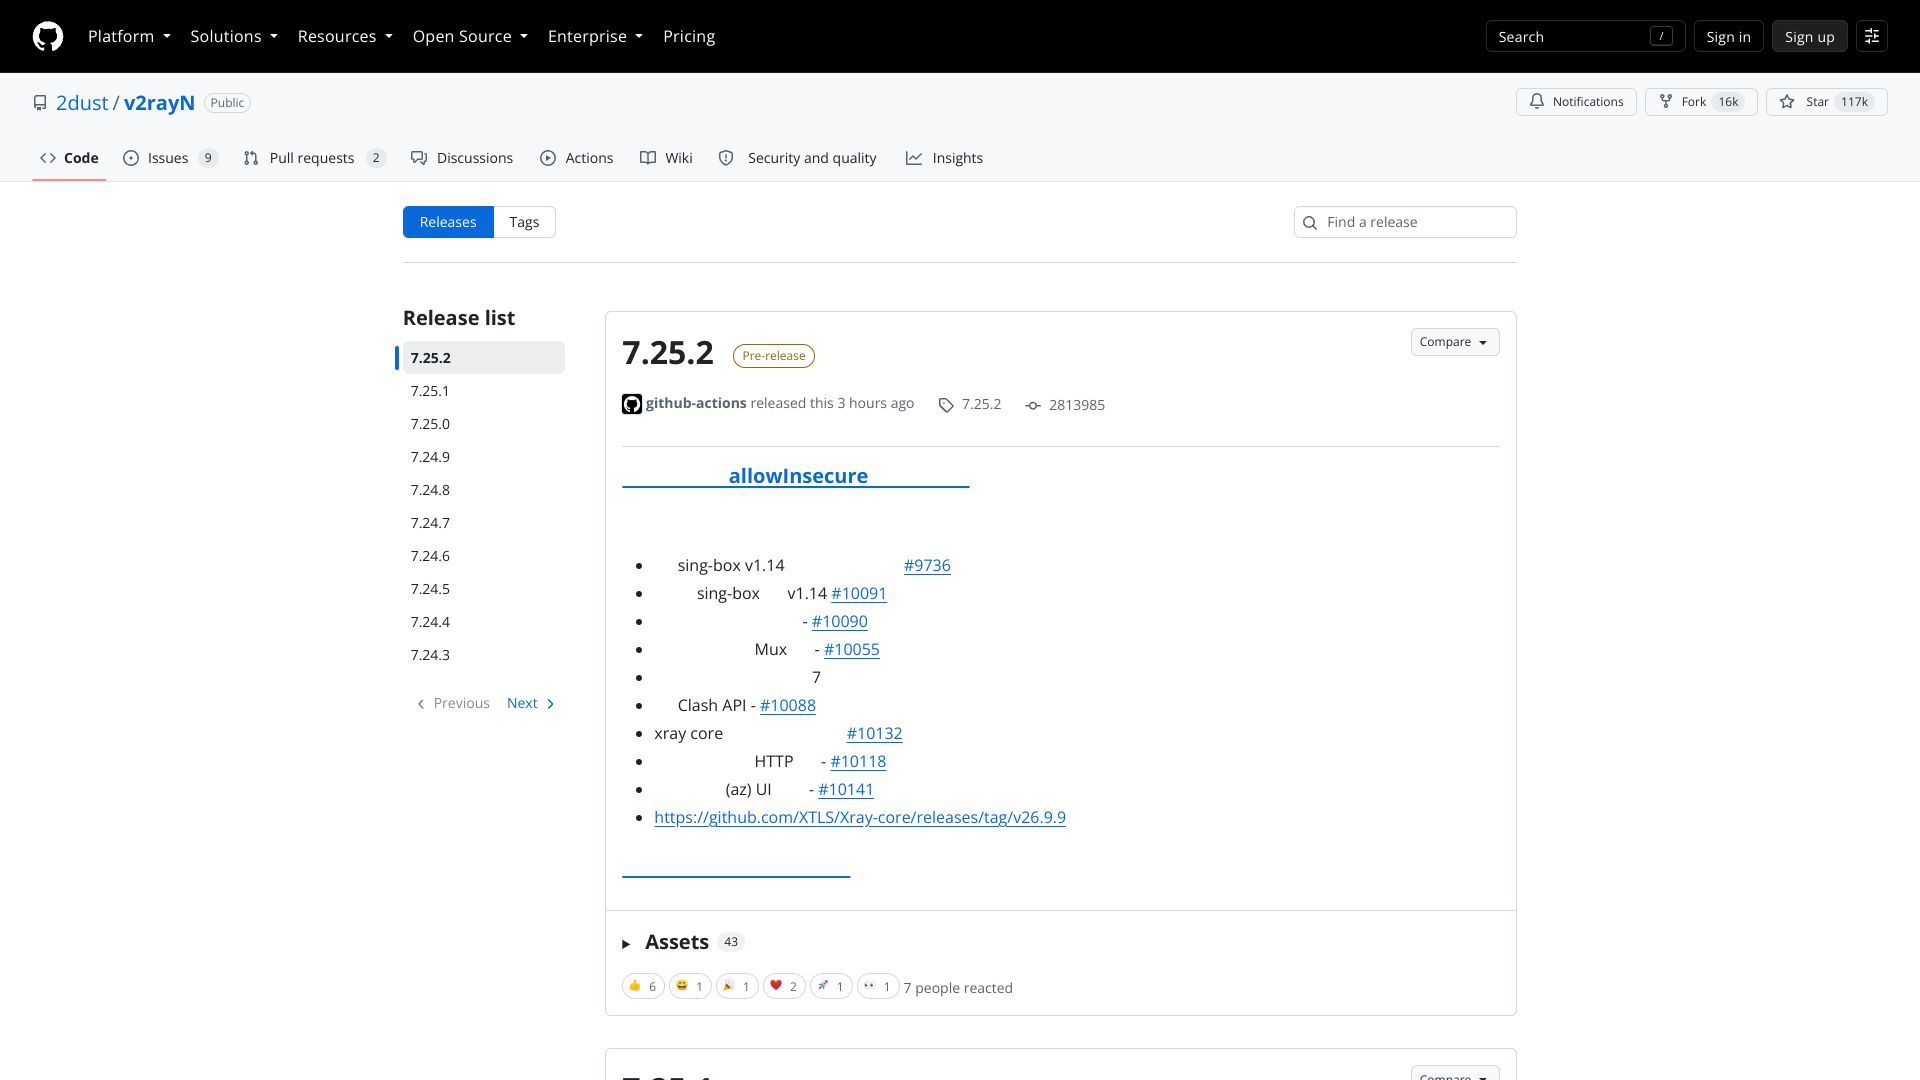The image size is (1920, 1080).
Task: Open the Enterprise dropdown
Action: (x=595, y=36)
